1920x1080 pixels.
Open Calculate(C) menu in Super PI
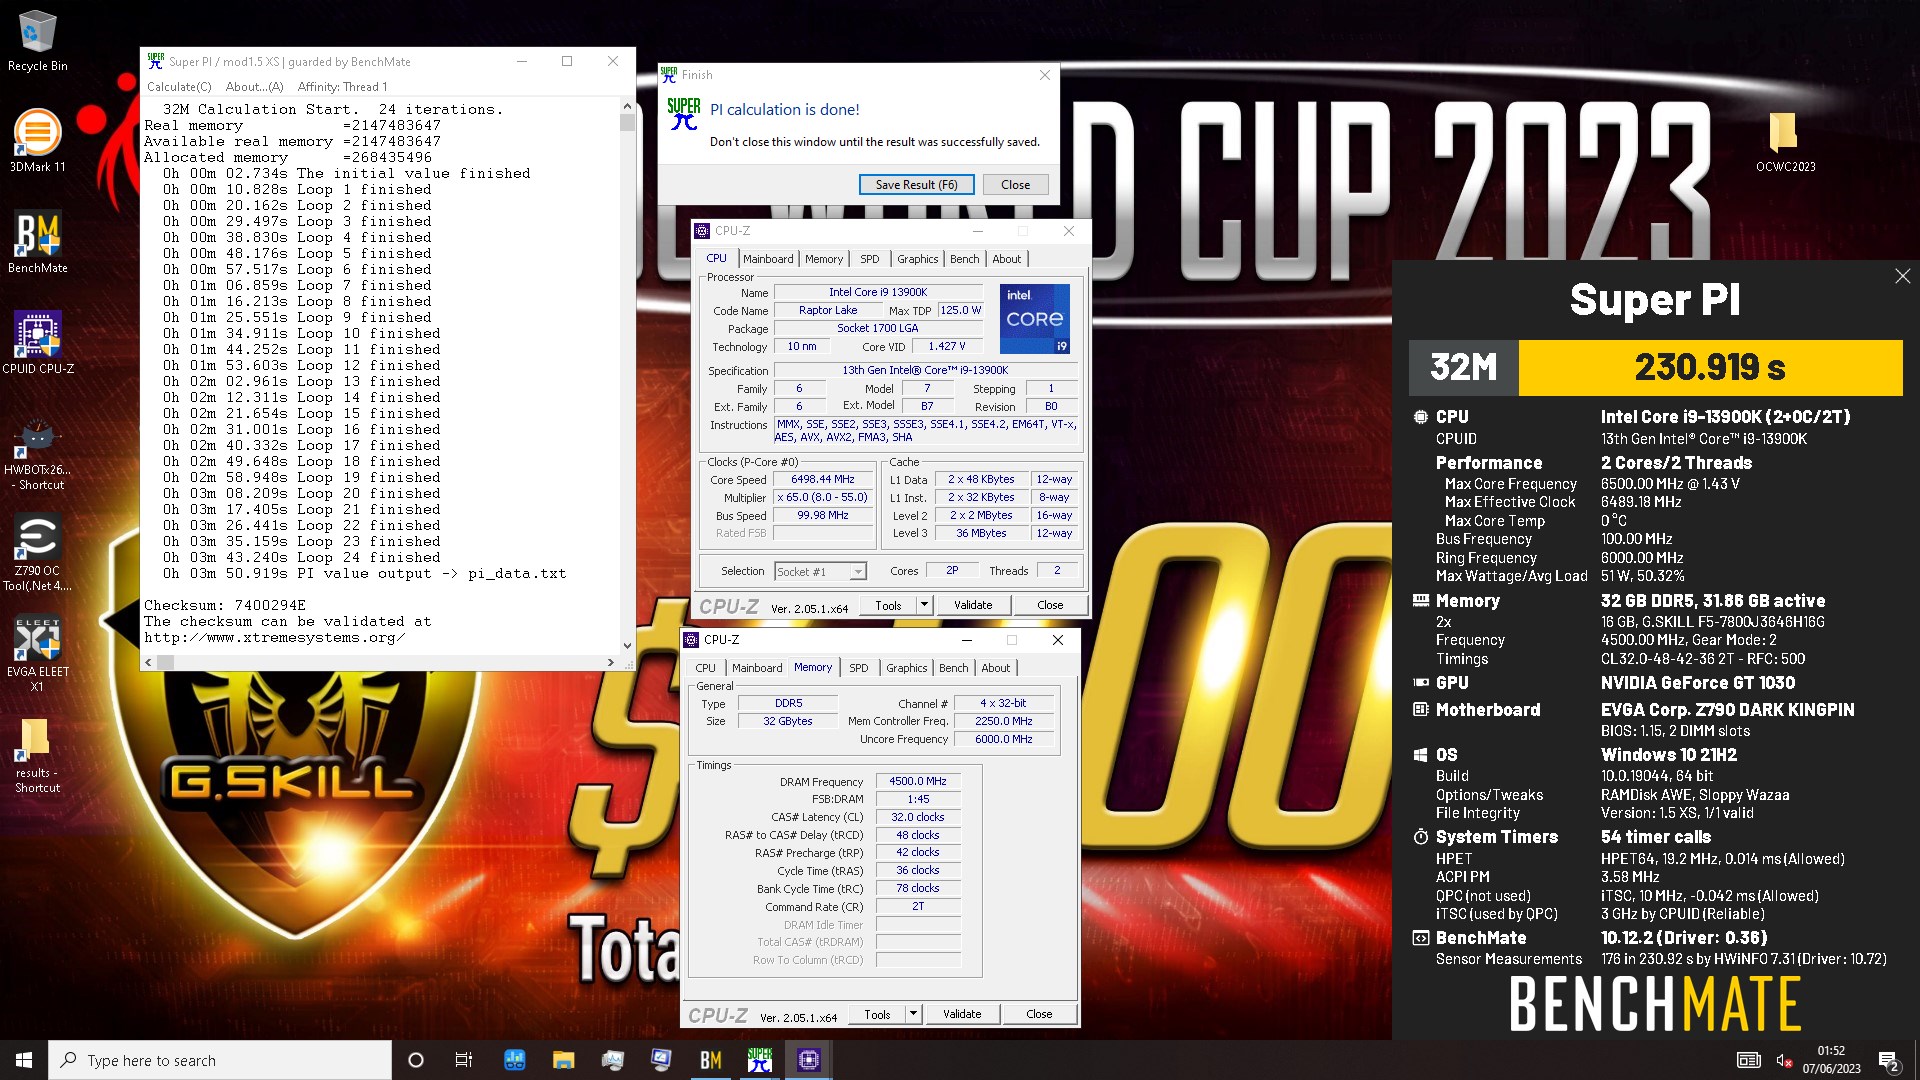pyautogui.click(x=179, y=87)
